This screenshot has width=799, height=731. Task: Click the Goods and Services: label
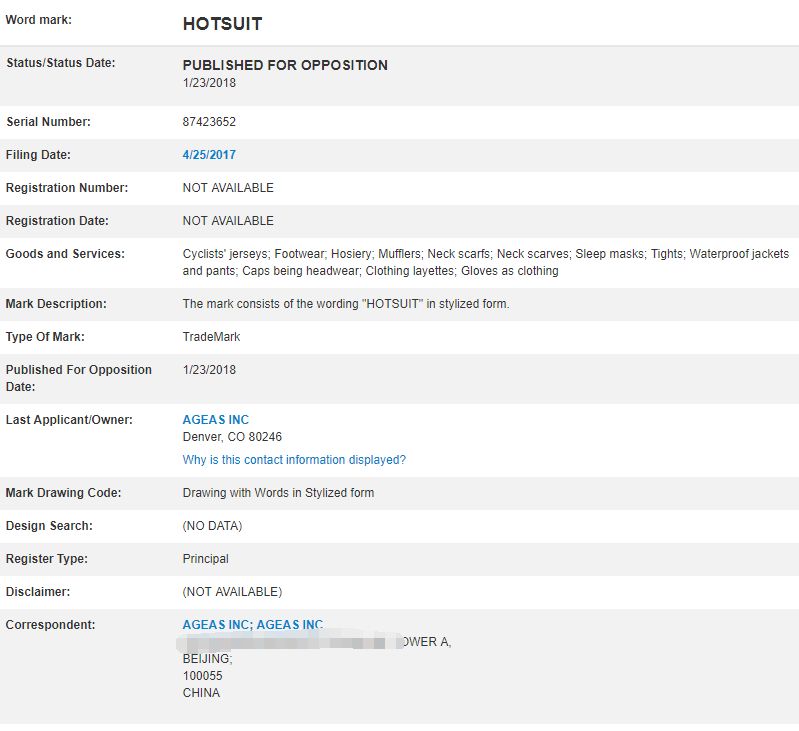(x=65, y=254)
